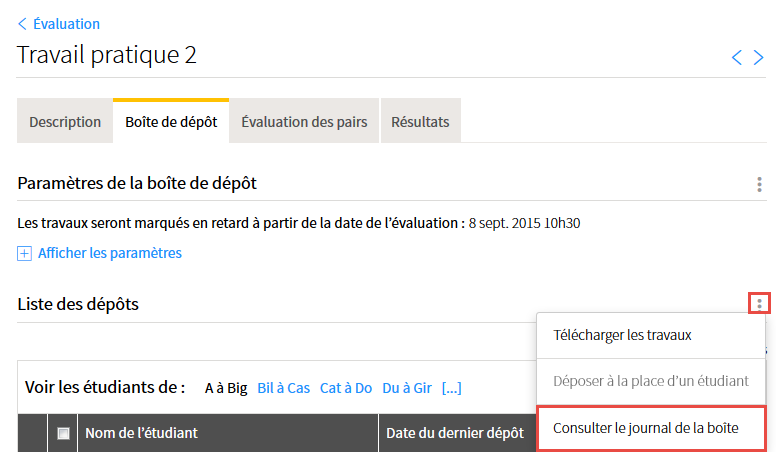Screen dimensions: 776x452
Task: Switch to Évaluation des pairs tab
Action: [x=304, y=121]
